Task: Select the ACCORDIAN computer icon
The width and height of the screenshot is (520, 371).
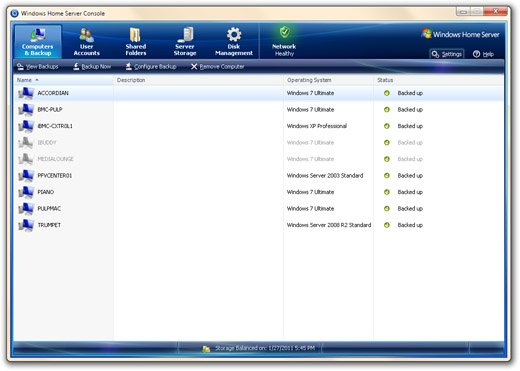Action: pyautogui.click(x=26, y=93)
